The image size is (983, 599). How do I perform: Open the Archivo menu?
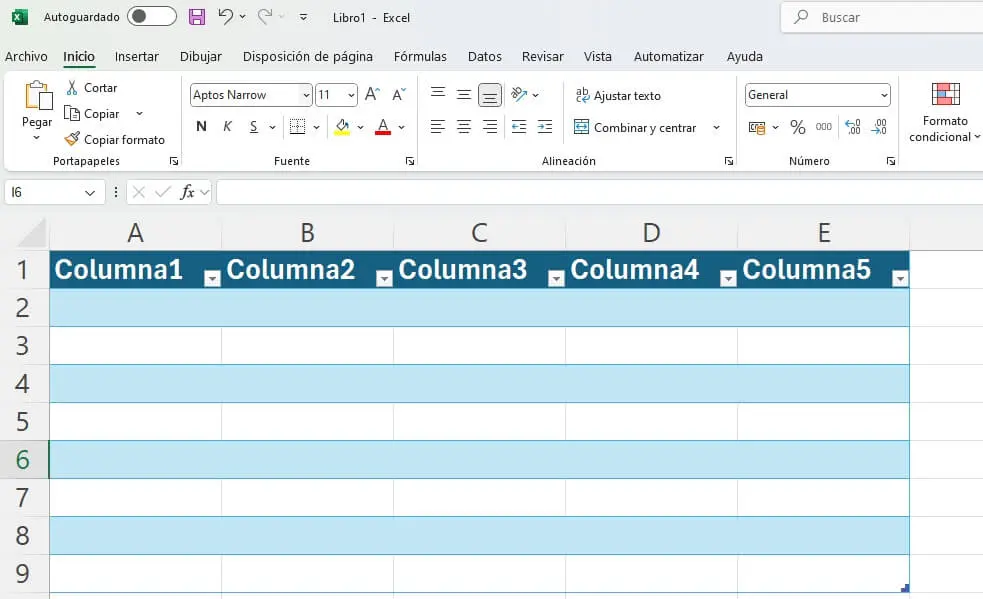pos(26,56)
